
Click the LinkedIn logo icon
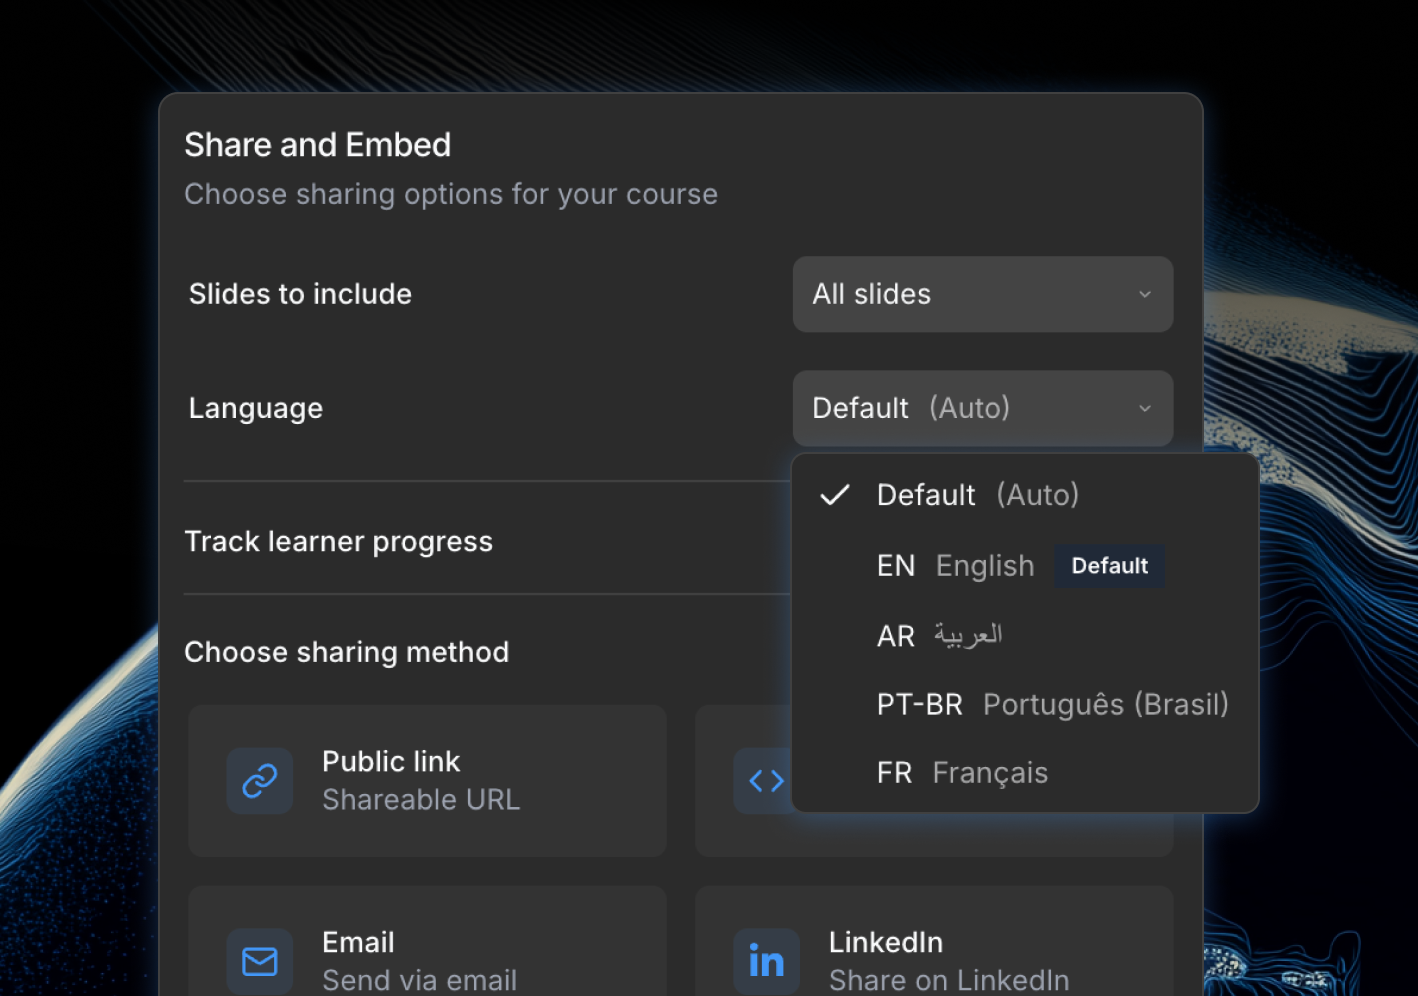pos(766,961)
